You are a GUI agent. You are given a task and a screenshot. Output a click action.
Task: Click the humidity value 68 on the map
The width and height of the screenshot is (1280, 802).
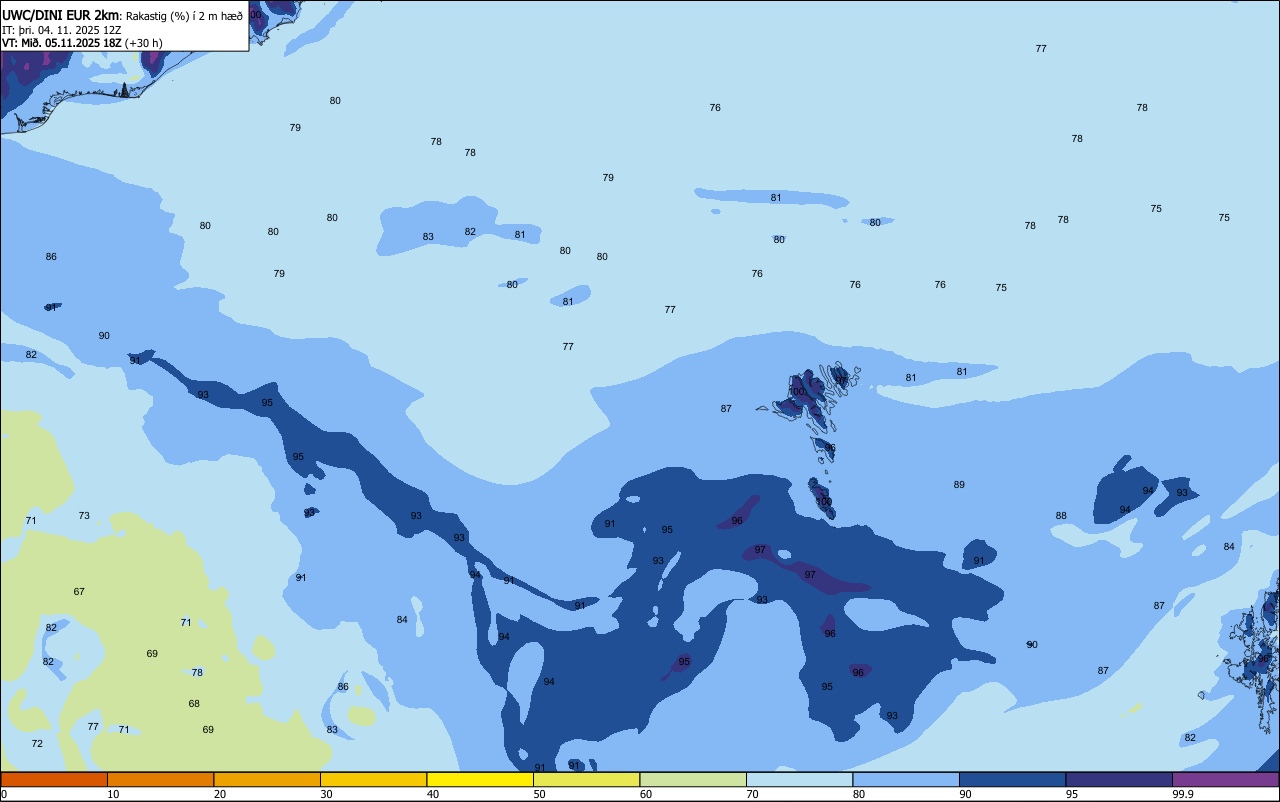(194, 704)
